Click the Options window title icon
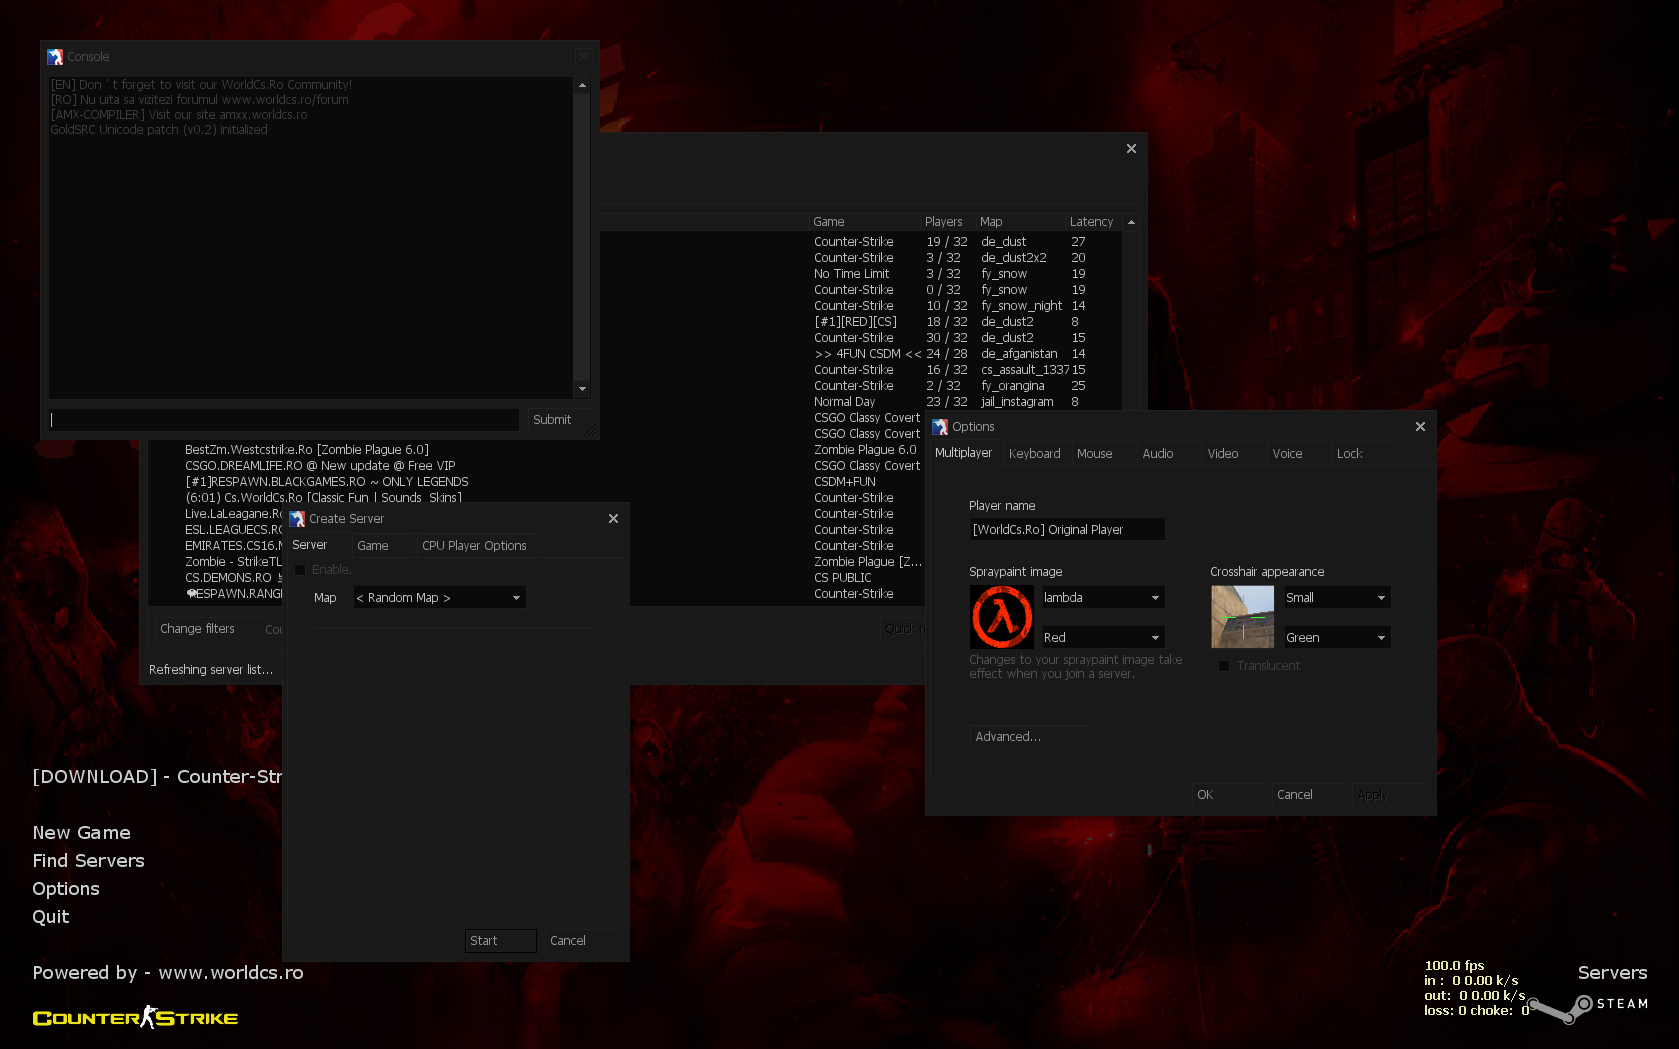1679x1049 pixels. coord(940,427)
